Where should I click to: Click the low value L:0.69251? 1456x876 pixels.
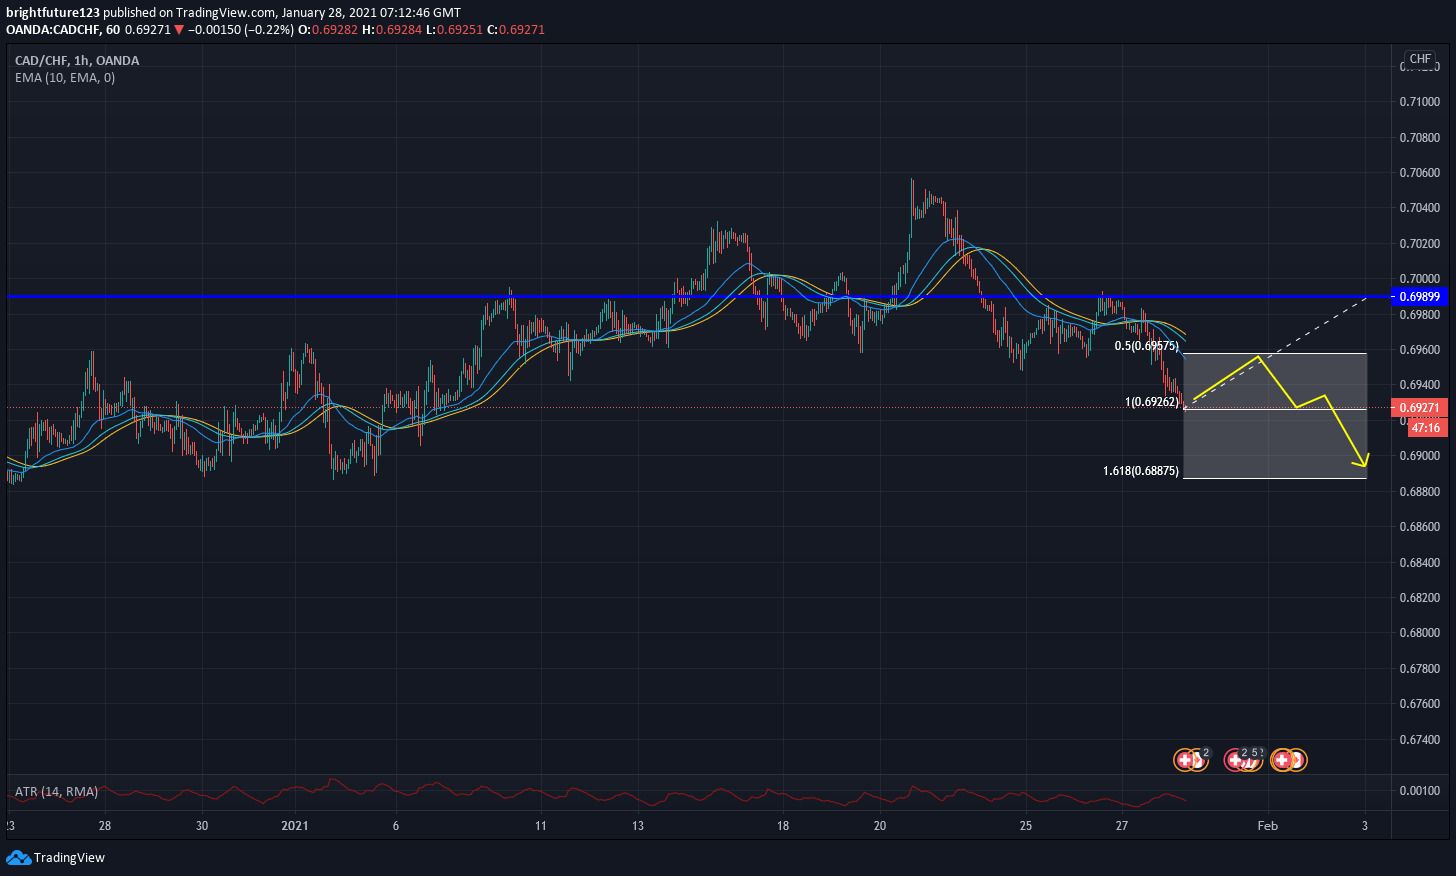click(x=454, y=30)
